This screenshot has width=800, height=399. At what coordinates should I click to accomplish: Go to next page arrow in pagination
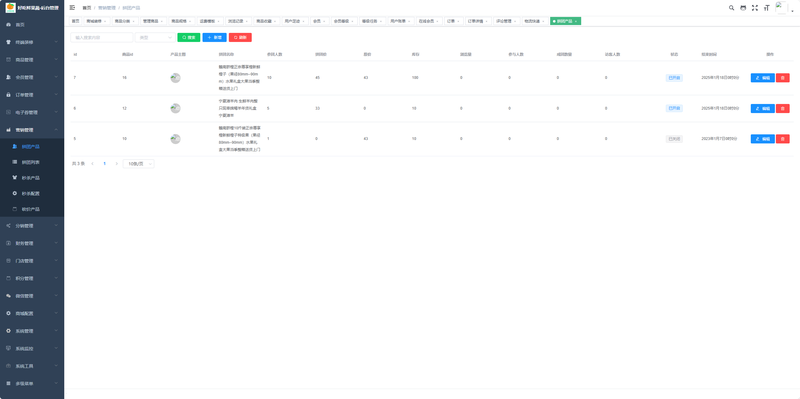[117, 164]
